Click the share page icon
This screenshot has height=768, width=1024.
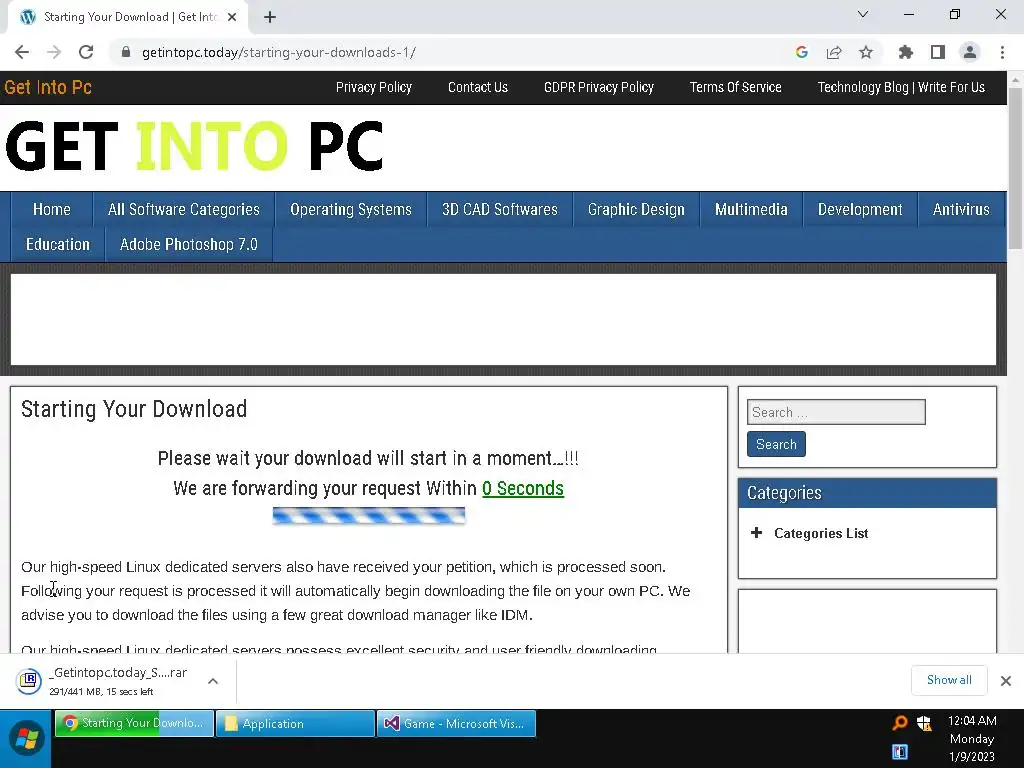pos(834,52)
